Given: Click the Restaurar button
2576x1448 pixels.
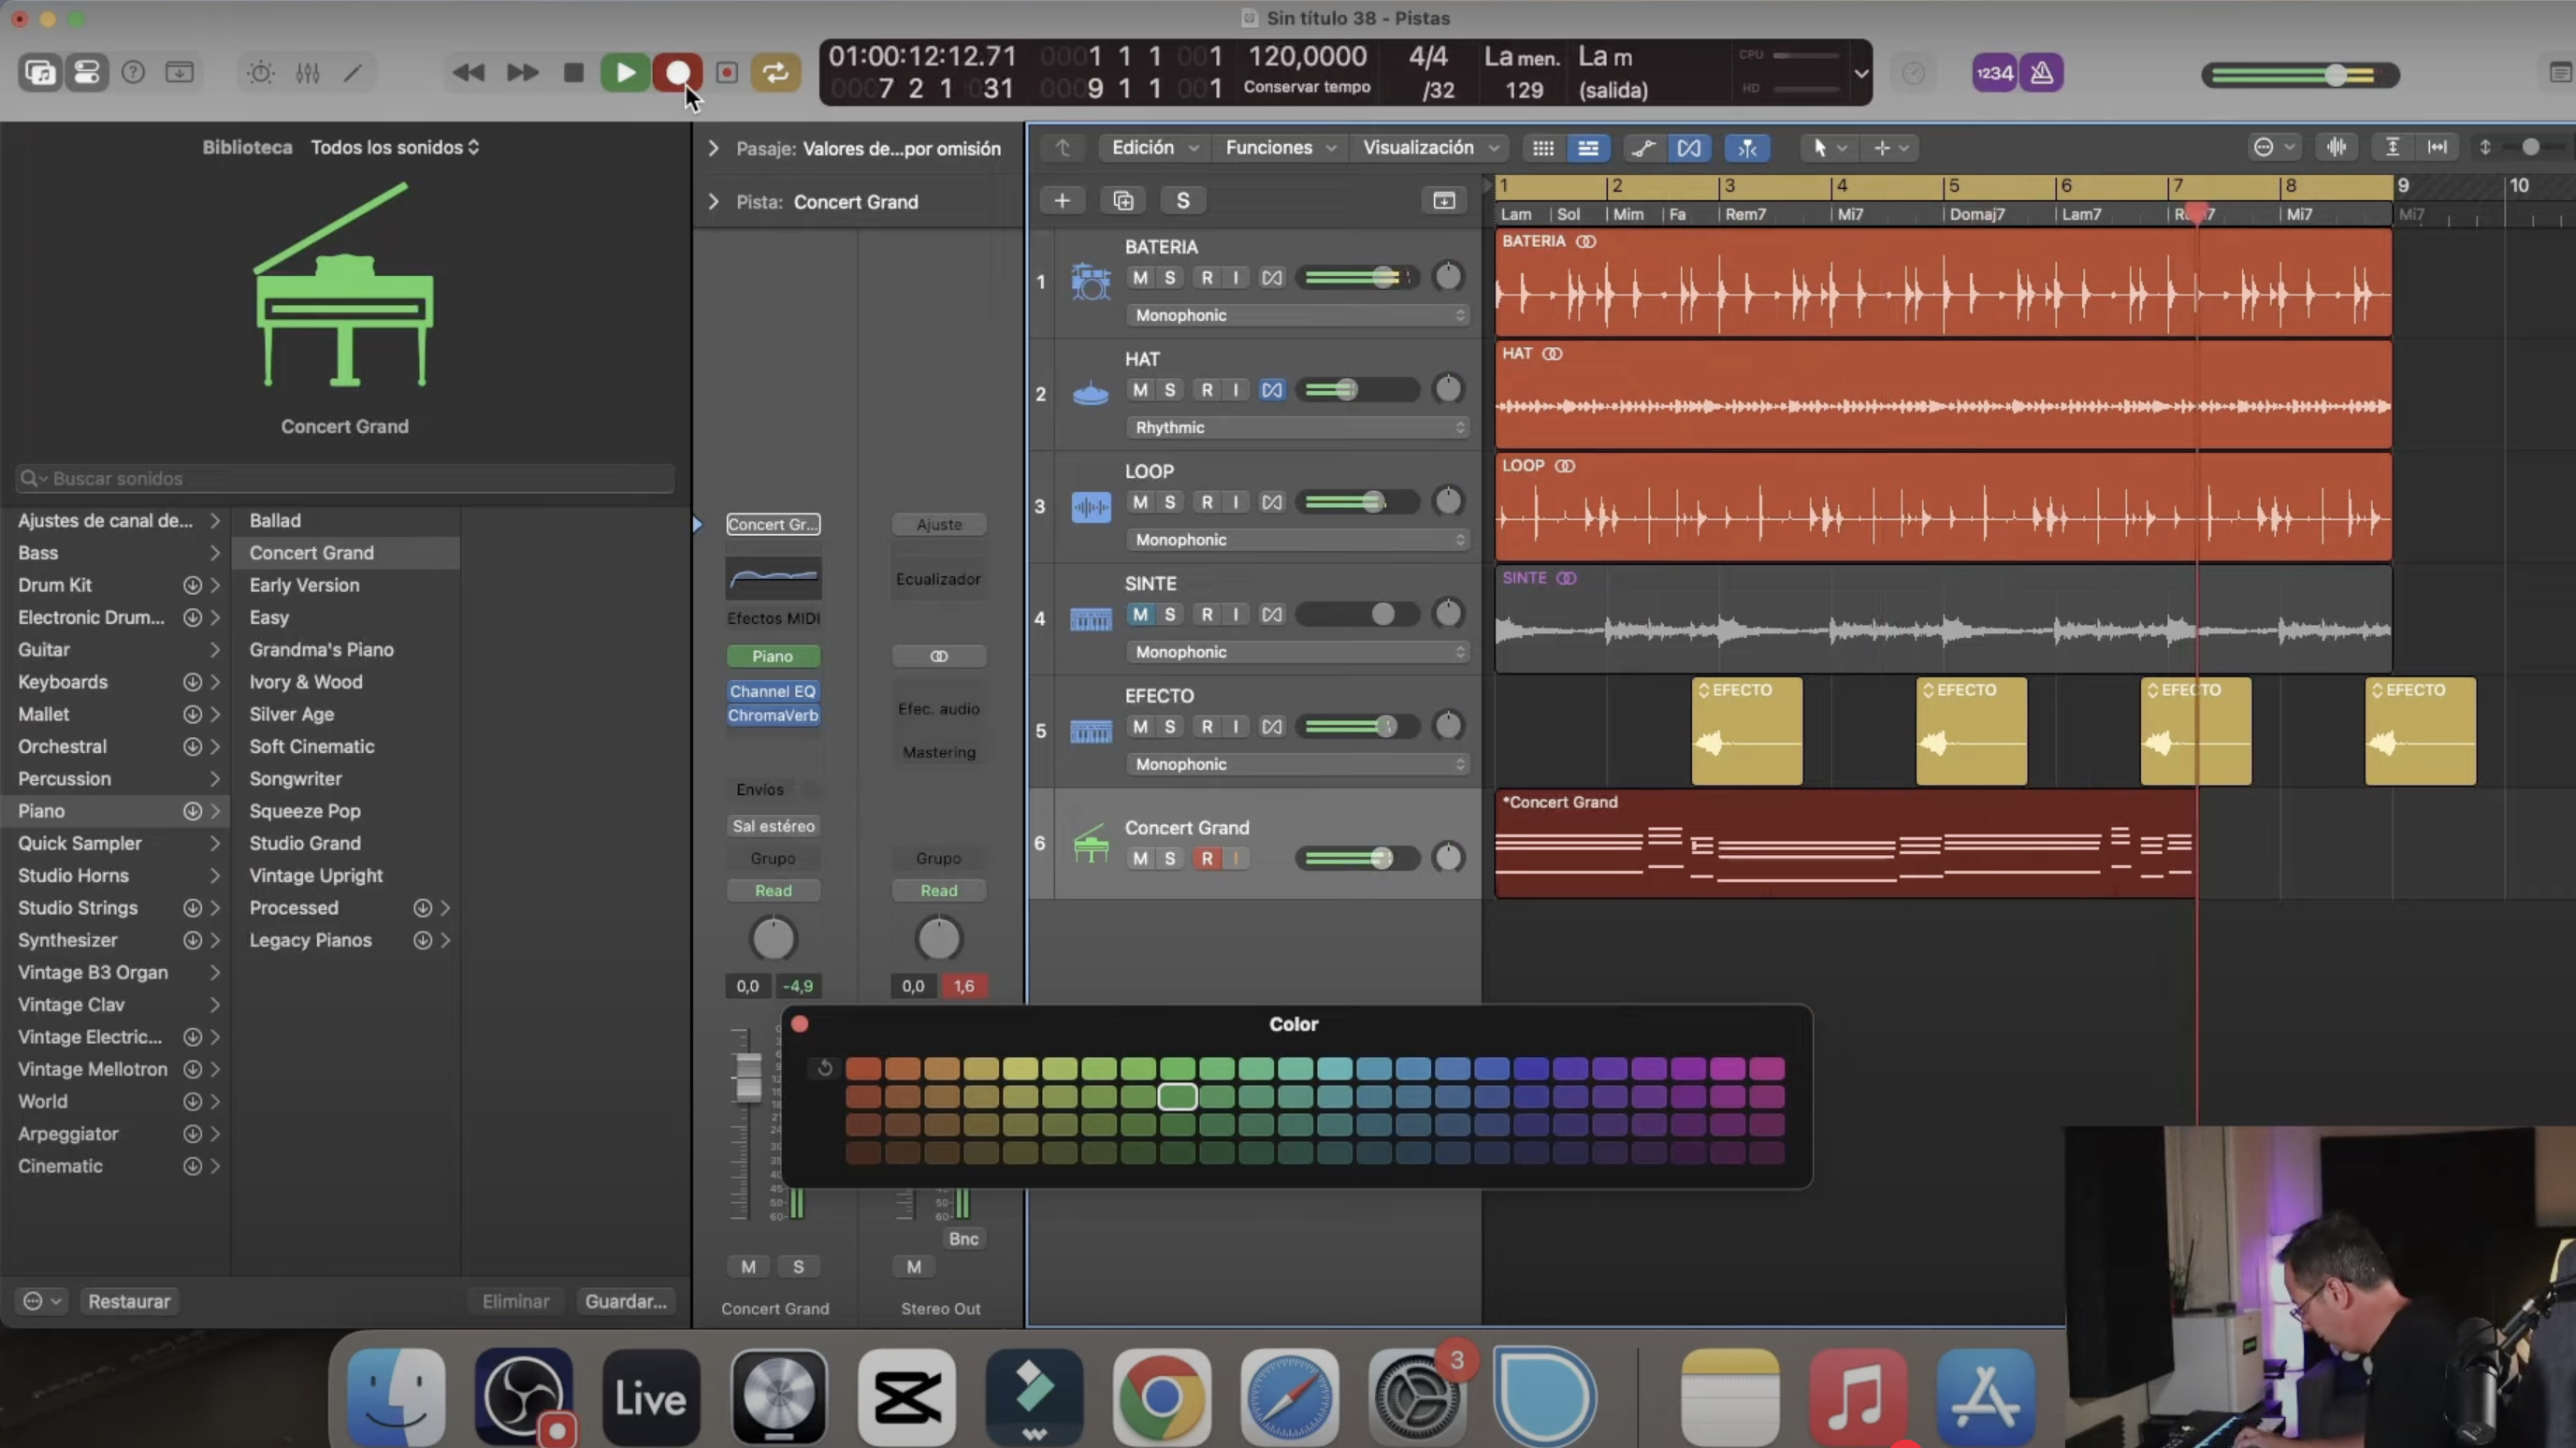Looking at the screenshot, I should coord(129,1301).
